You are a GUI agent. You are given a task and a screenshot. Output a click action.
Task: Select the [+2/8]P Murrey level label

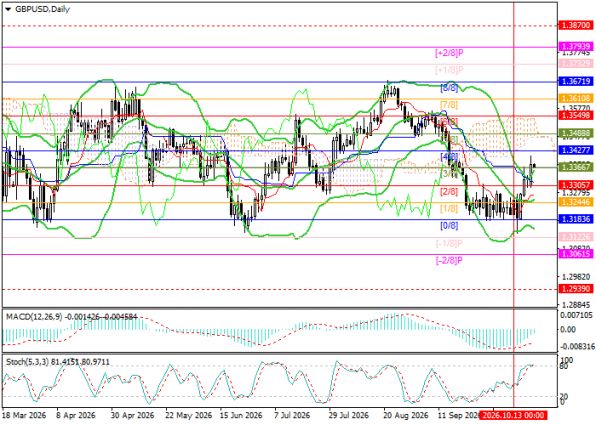click(449, 53)
